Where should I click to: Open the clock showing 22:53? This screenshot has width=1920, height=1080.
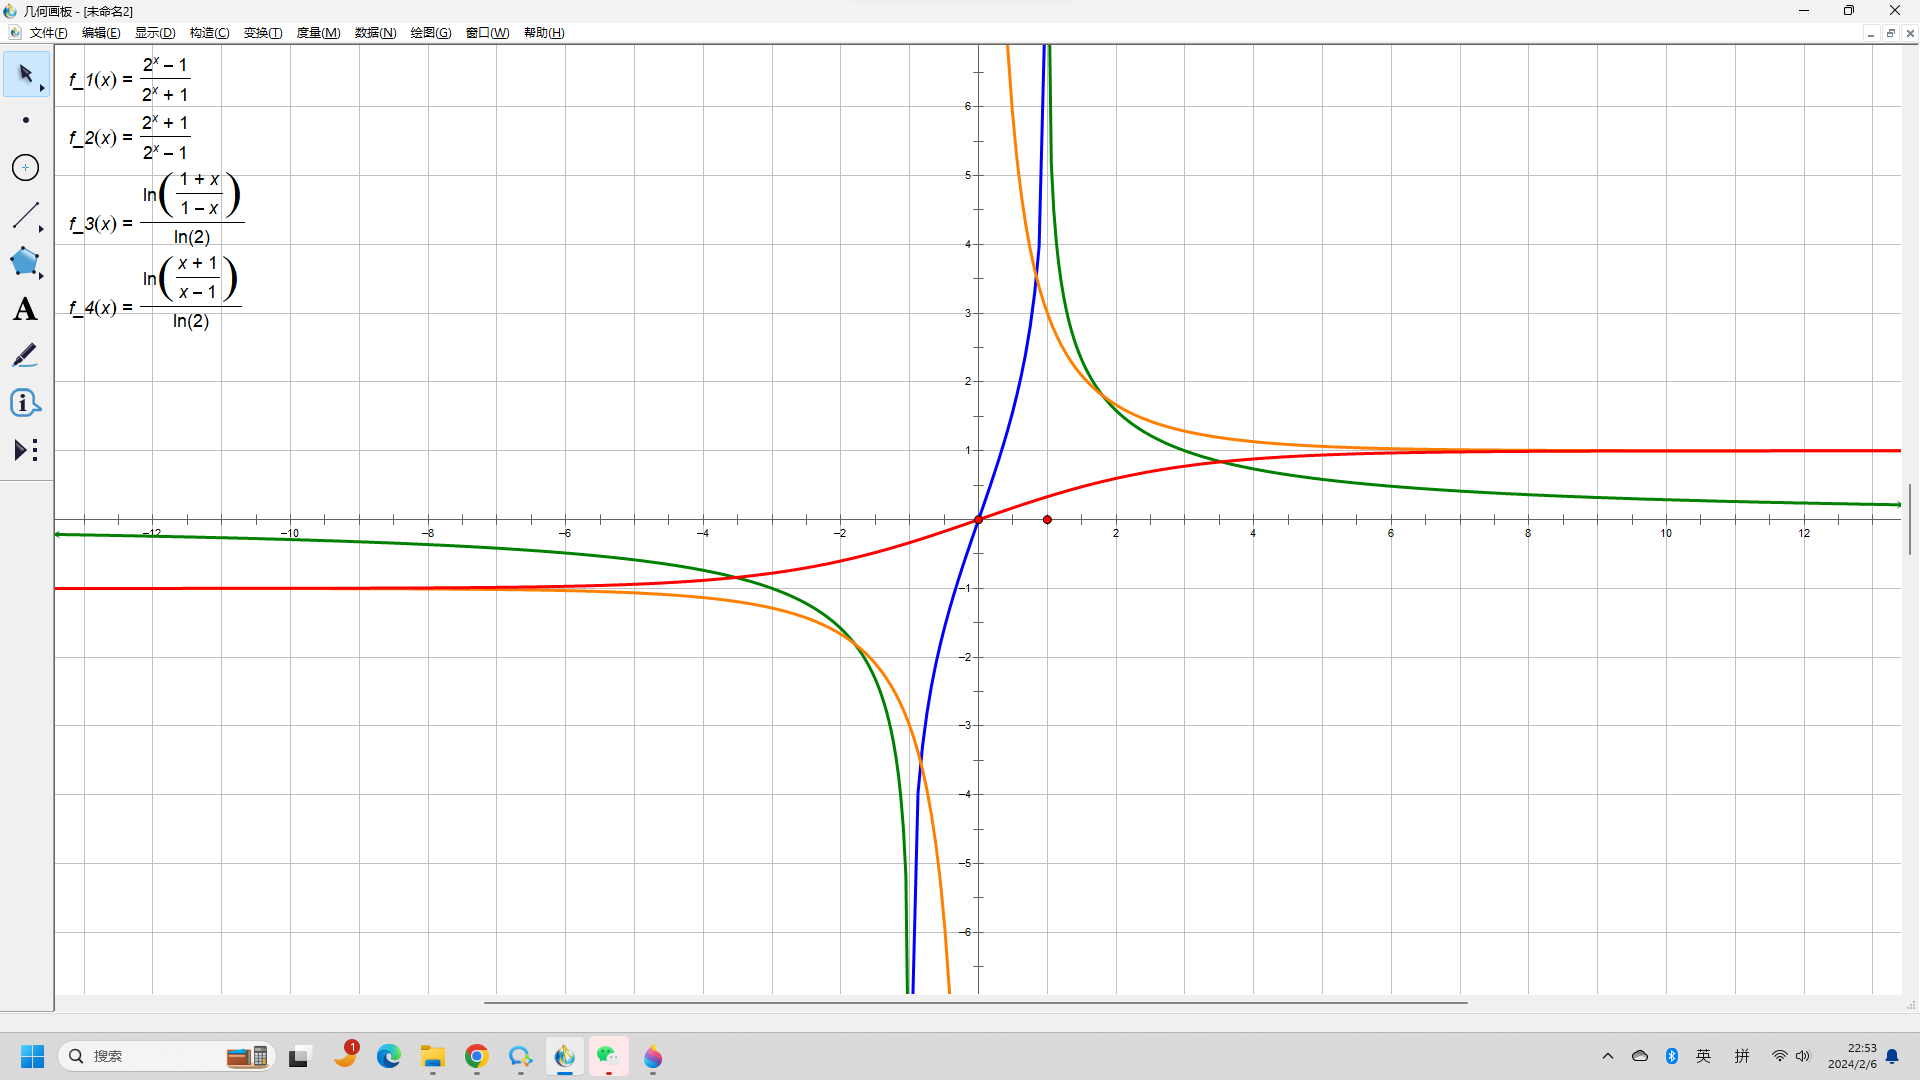[x=1852, y=1056]
